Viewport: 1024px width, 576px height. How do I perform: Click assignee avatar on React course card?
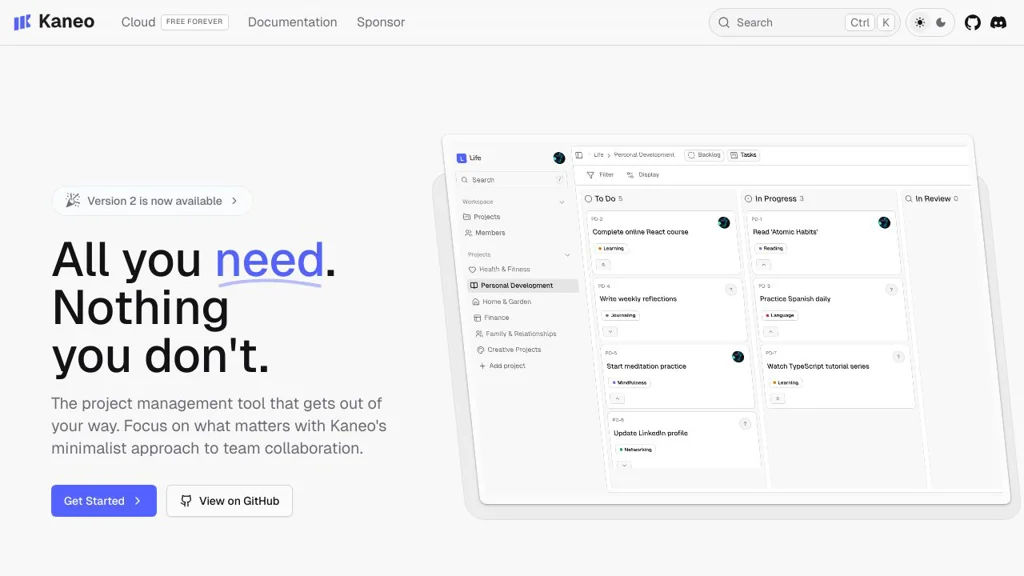click(x=724, y=223)
